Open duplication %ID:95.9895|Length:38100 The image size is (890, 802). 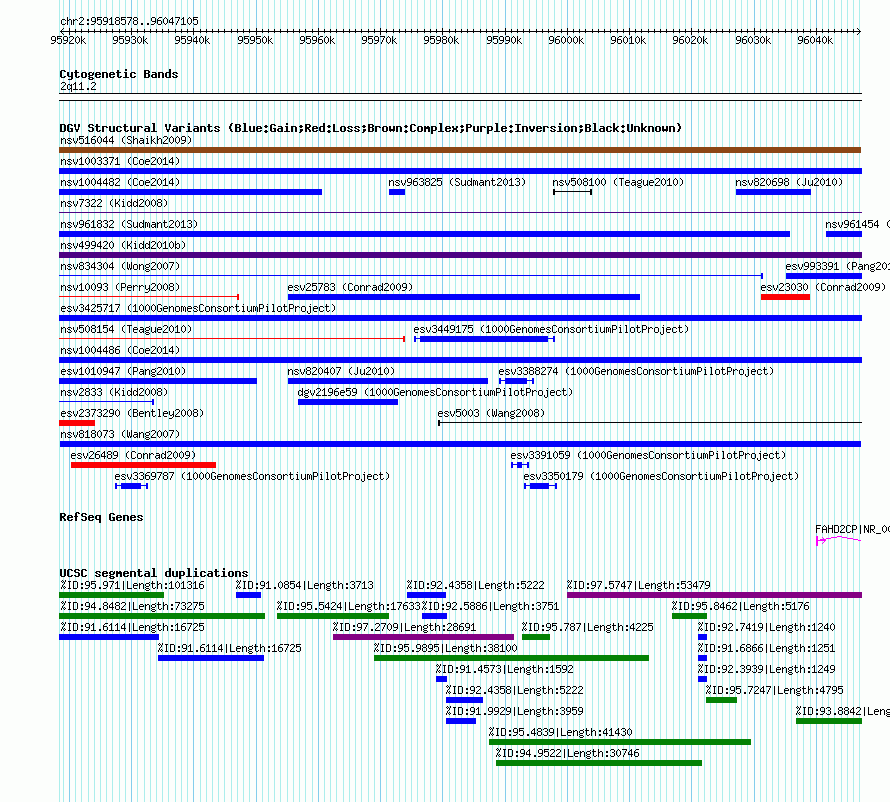pos(446,648)
